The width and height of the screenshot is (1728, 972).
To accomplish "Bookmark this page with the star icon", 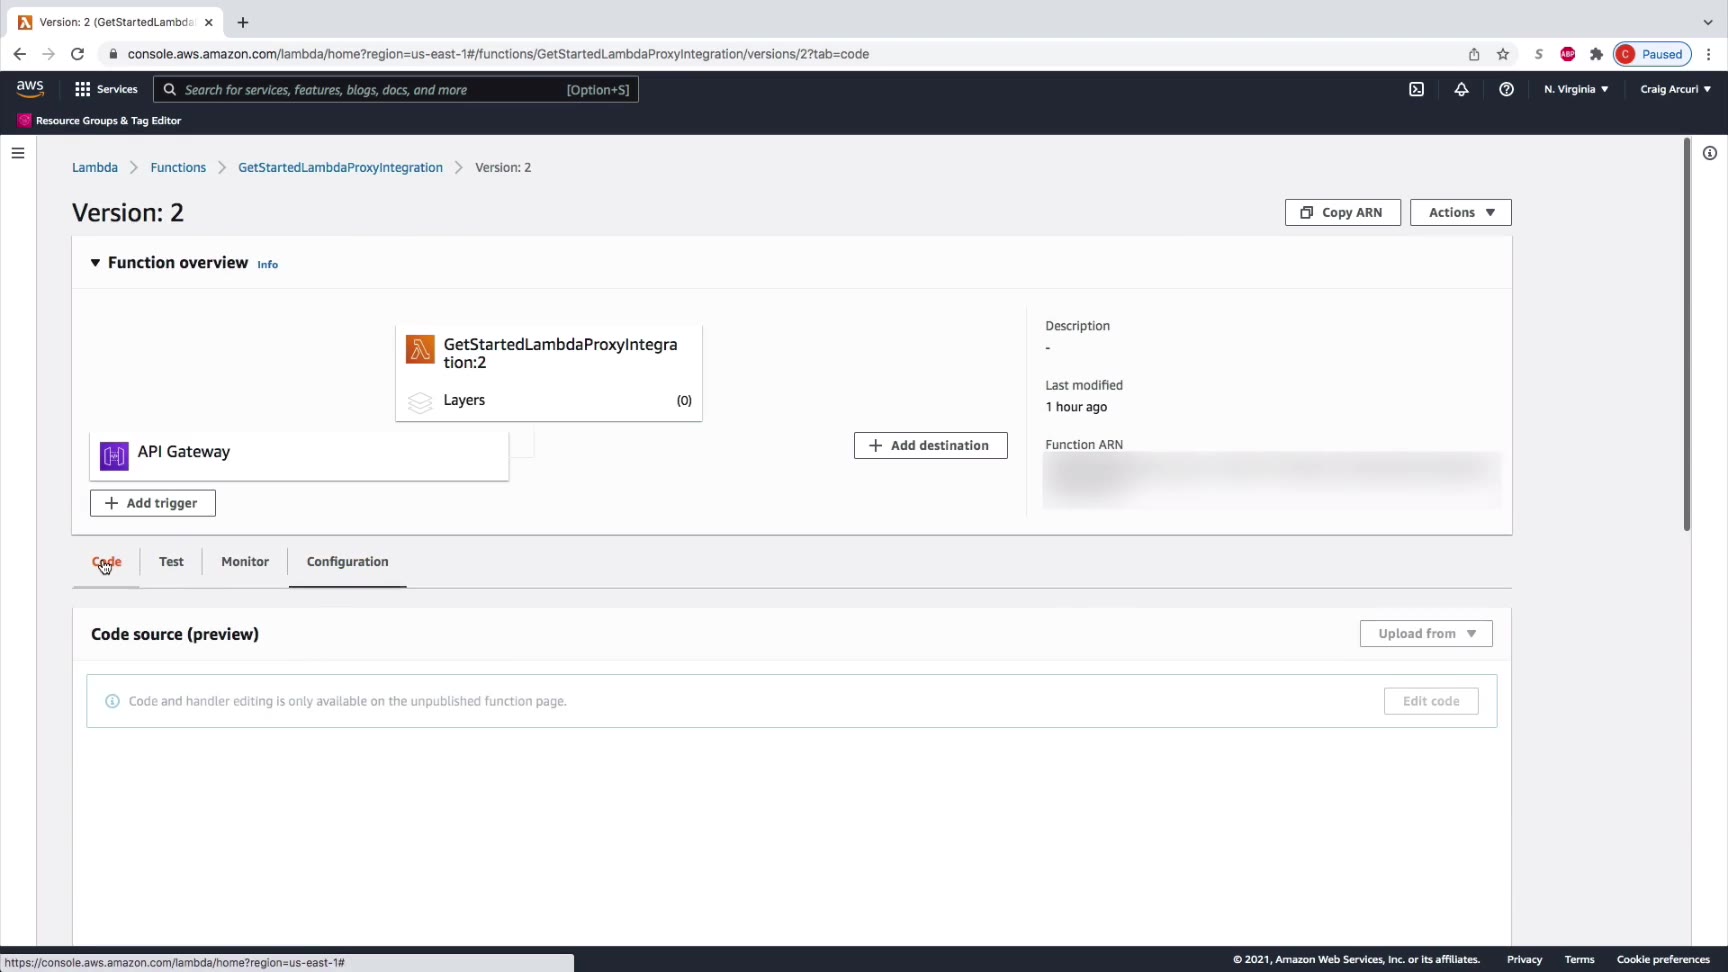I will pyautogui.click(x=1503, y=54).
